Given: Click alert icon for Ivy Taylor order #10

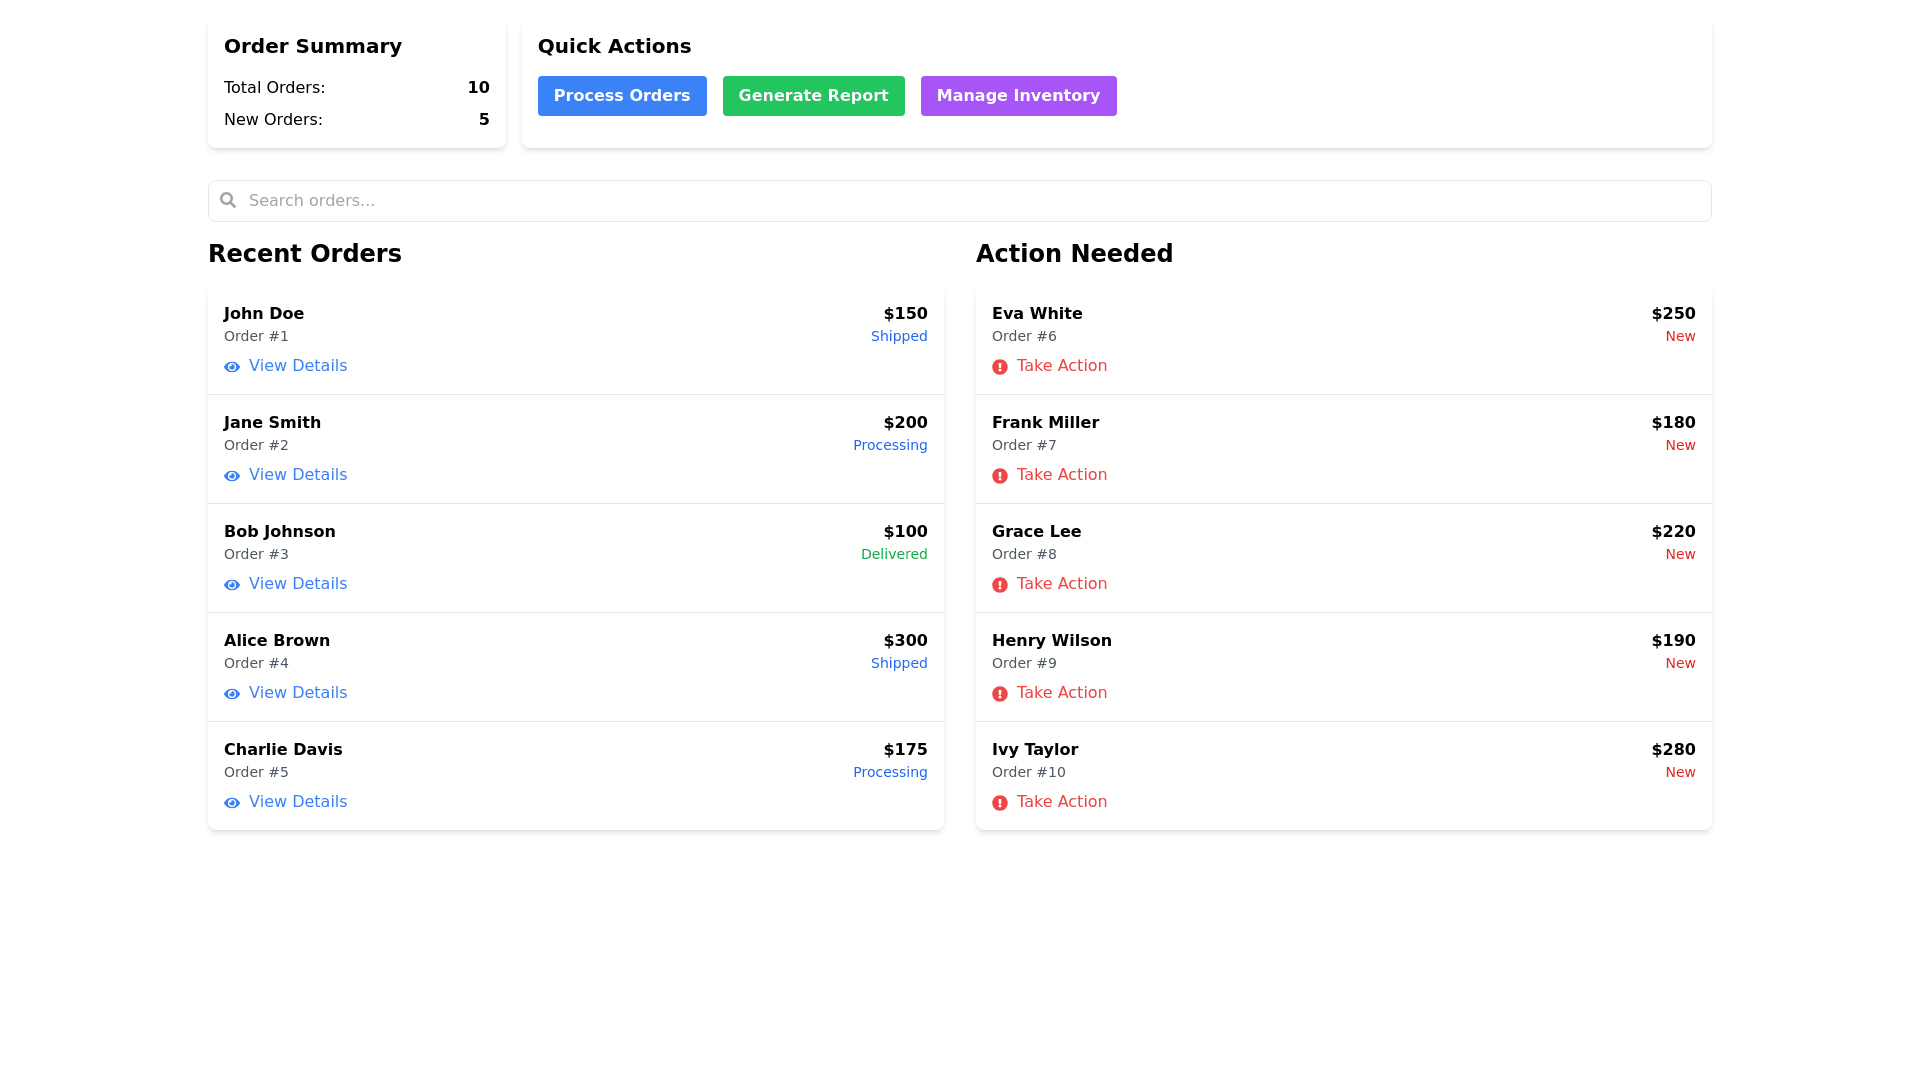Looking at the screenshot, I should tap(1000, 803).
